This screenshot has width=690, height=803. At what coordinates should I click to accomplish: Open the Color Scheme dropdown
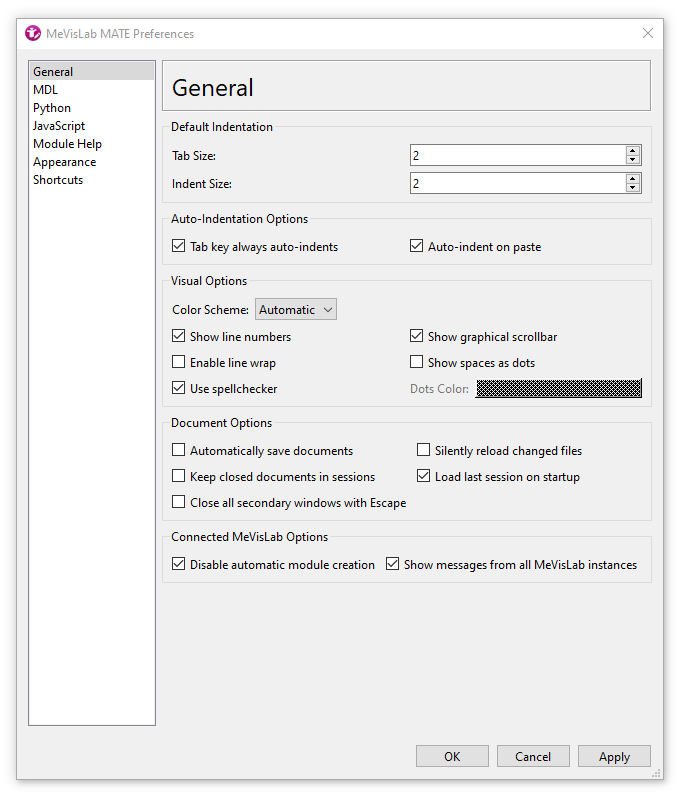pos(296,310)
